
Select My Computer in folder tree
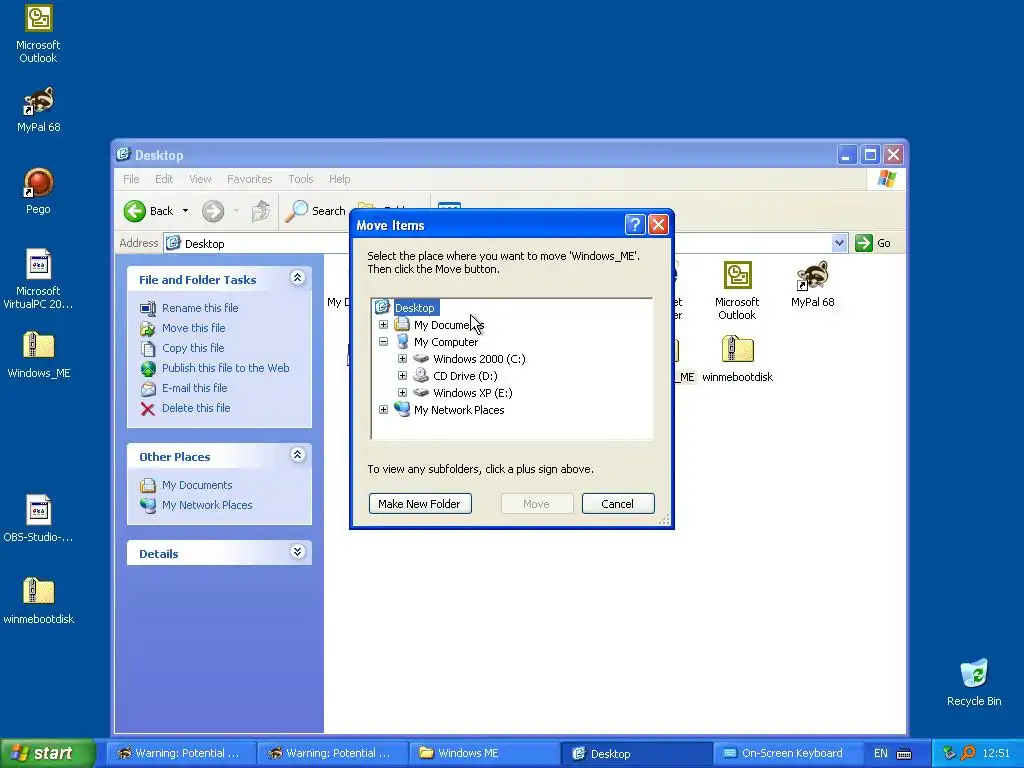pyautogui.click(x=445, y=342)
